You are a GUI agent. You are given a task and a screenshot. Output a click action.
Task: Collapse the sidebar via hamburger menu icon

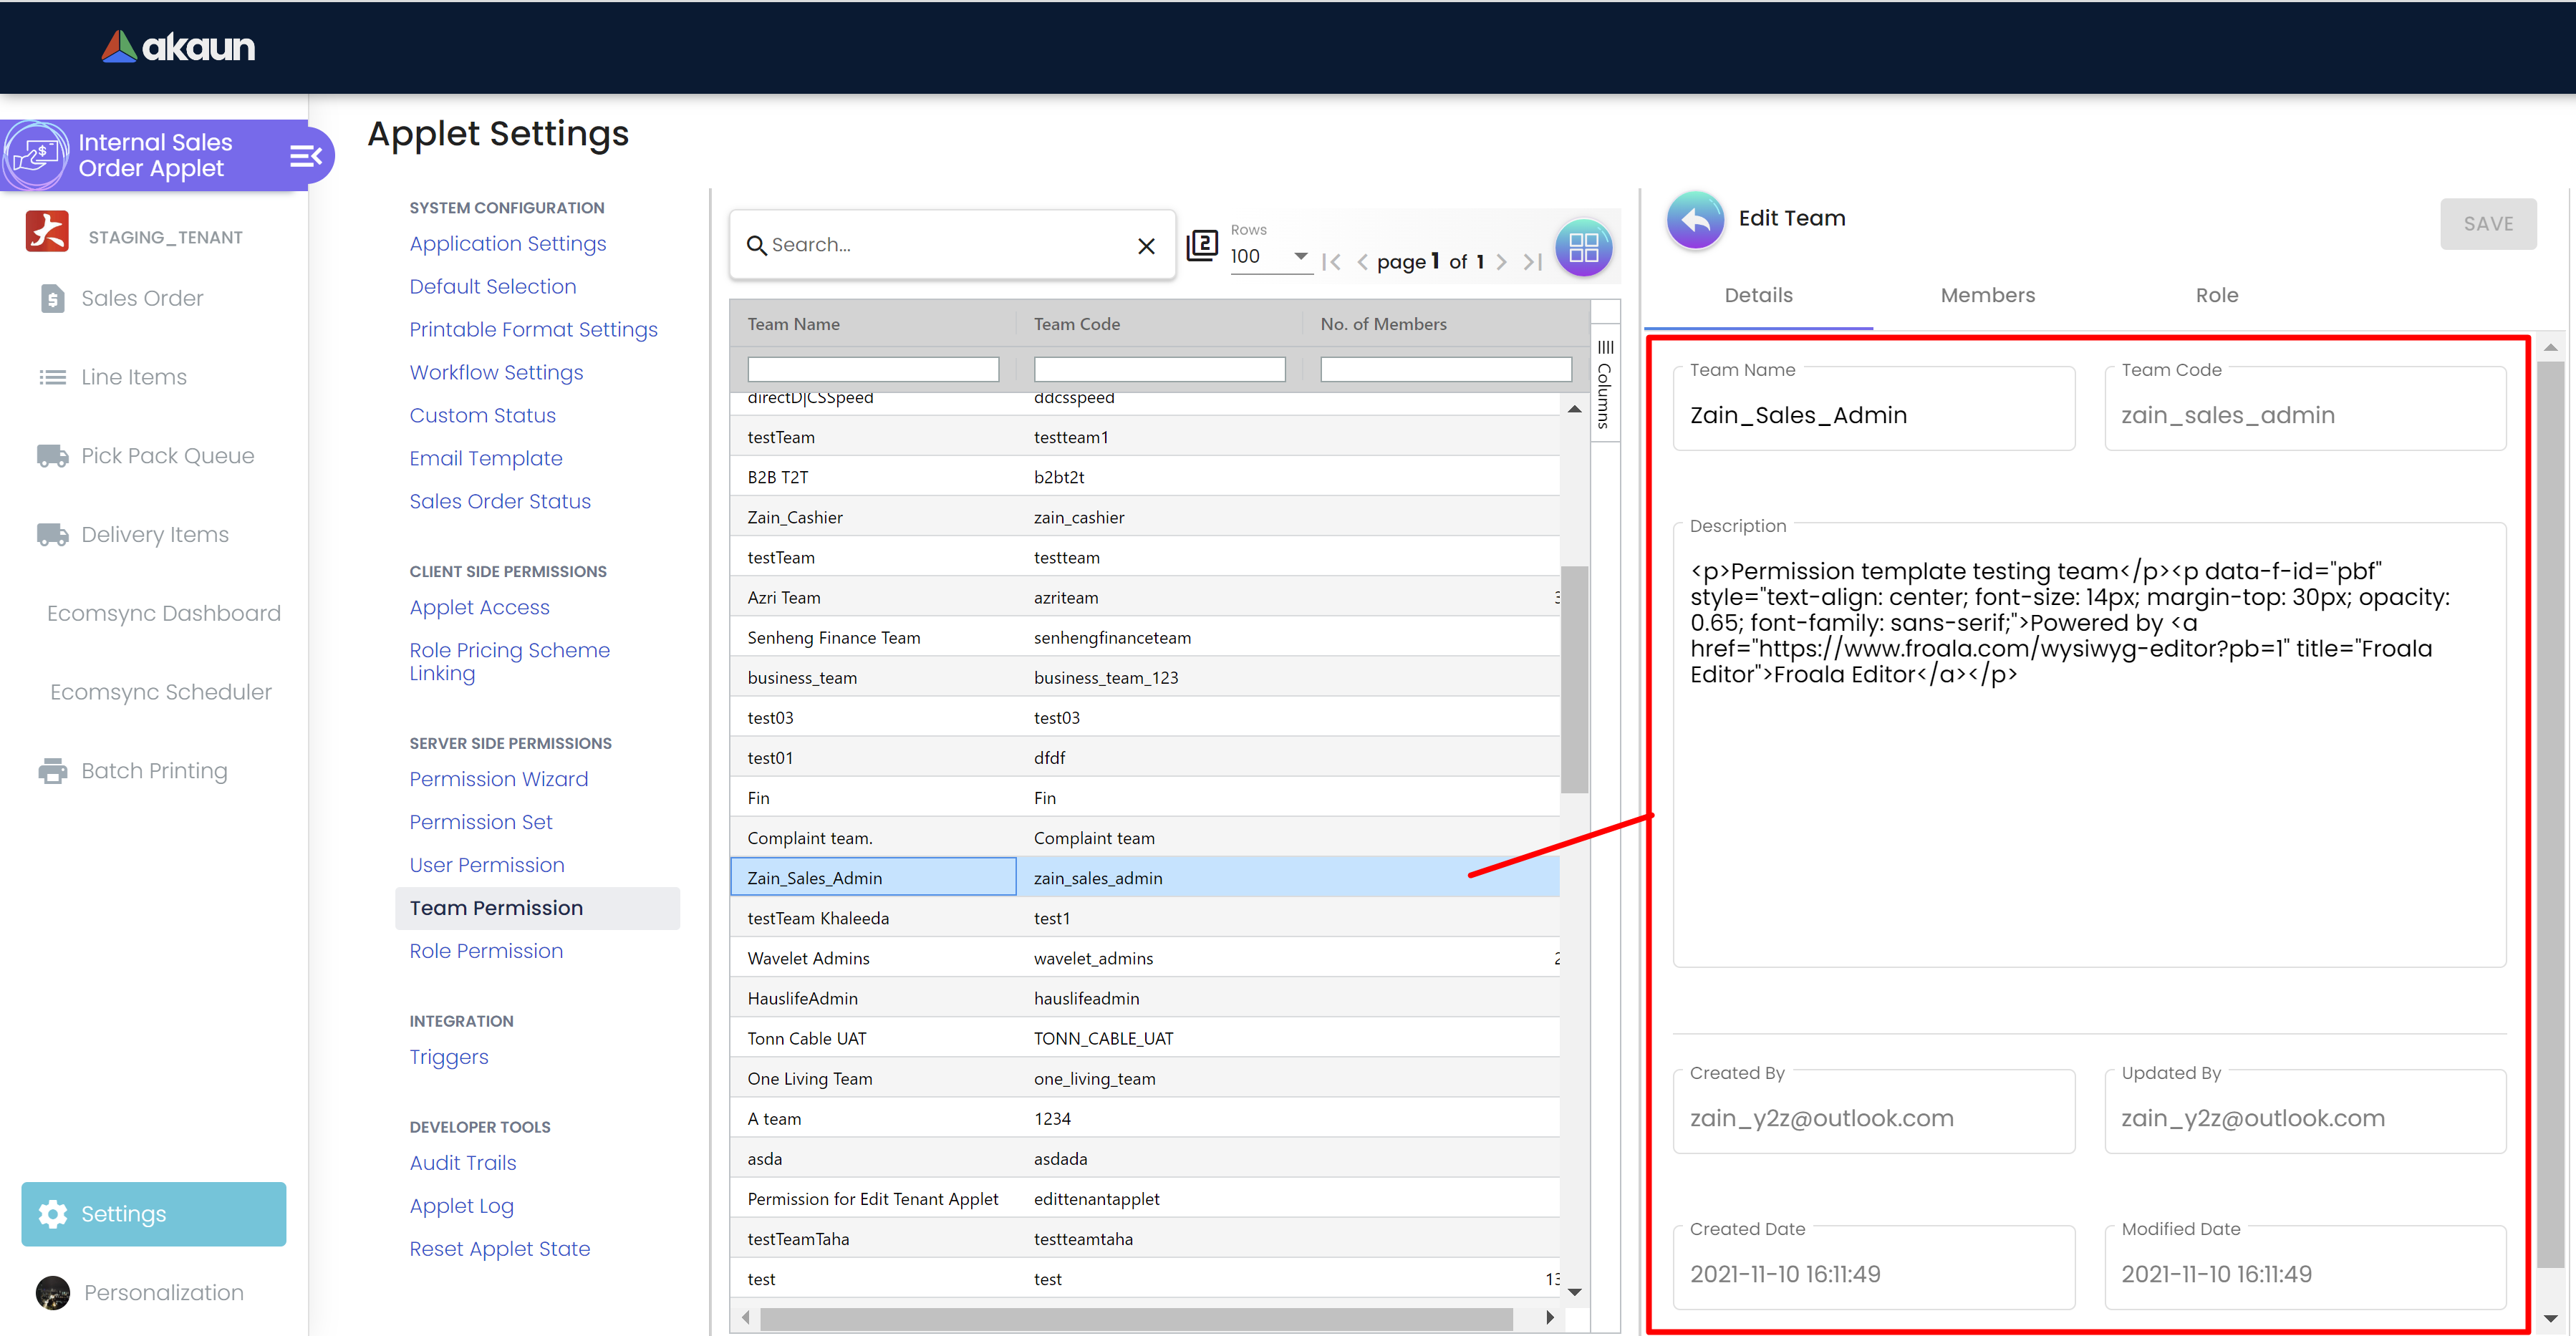[305, 156]
